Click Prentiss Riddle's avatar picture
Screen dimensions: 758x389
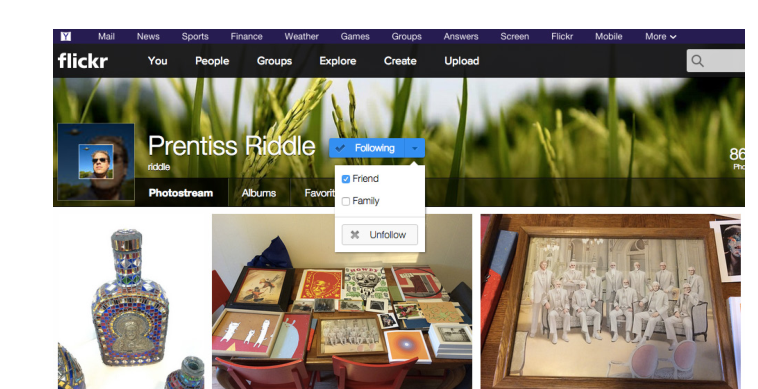96,161
